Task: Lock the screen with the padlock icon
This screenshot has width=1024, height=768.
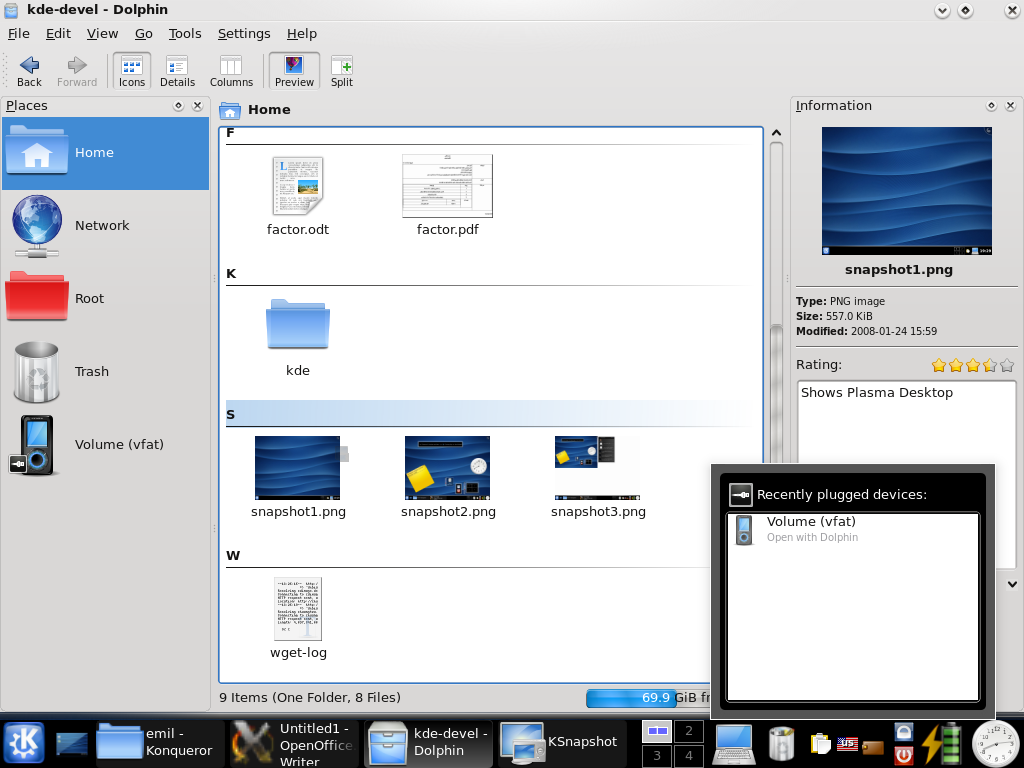Action: (903, 731)
